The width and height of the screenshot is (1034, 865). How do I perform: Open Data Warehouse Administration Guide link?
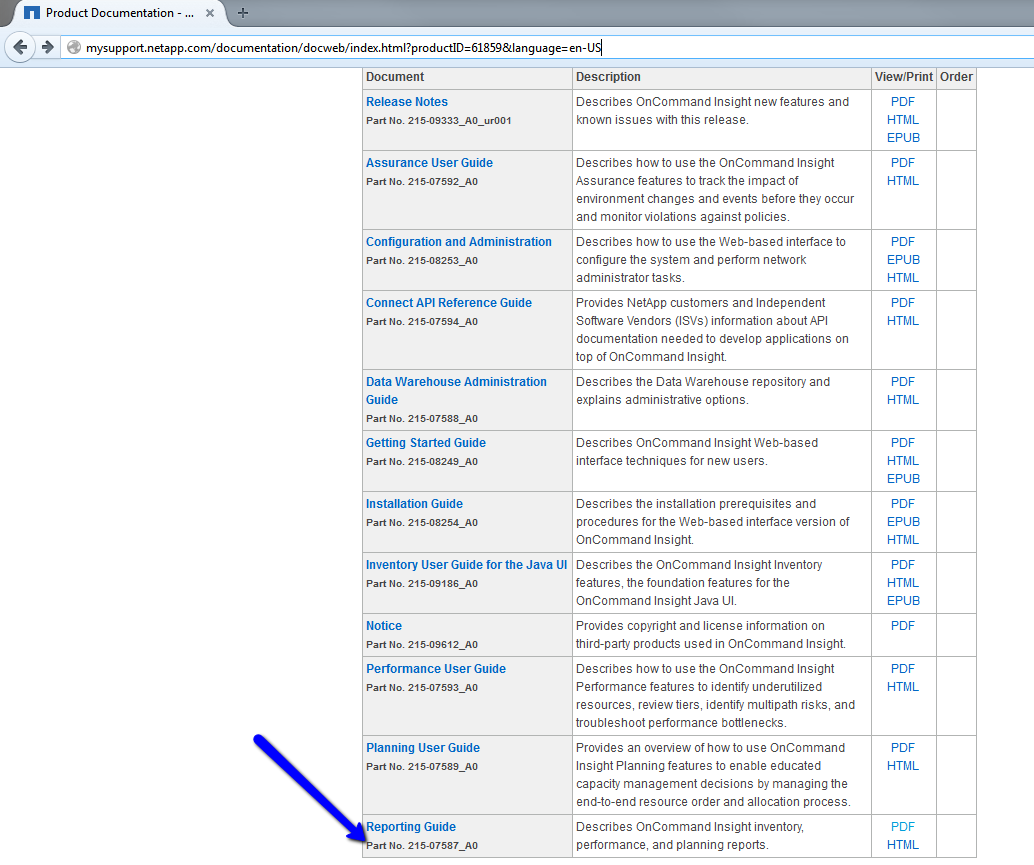tap(456, 391)
